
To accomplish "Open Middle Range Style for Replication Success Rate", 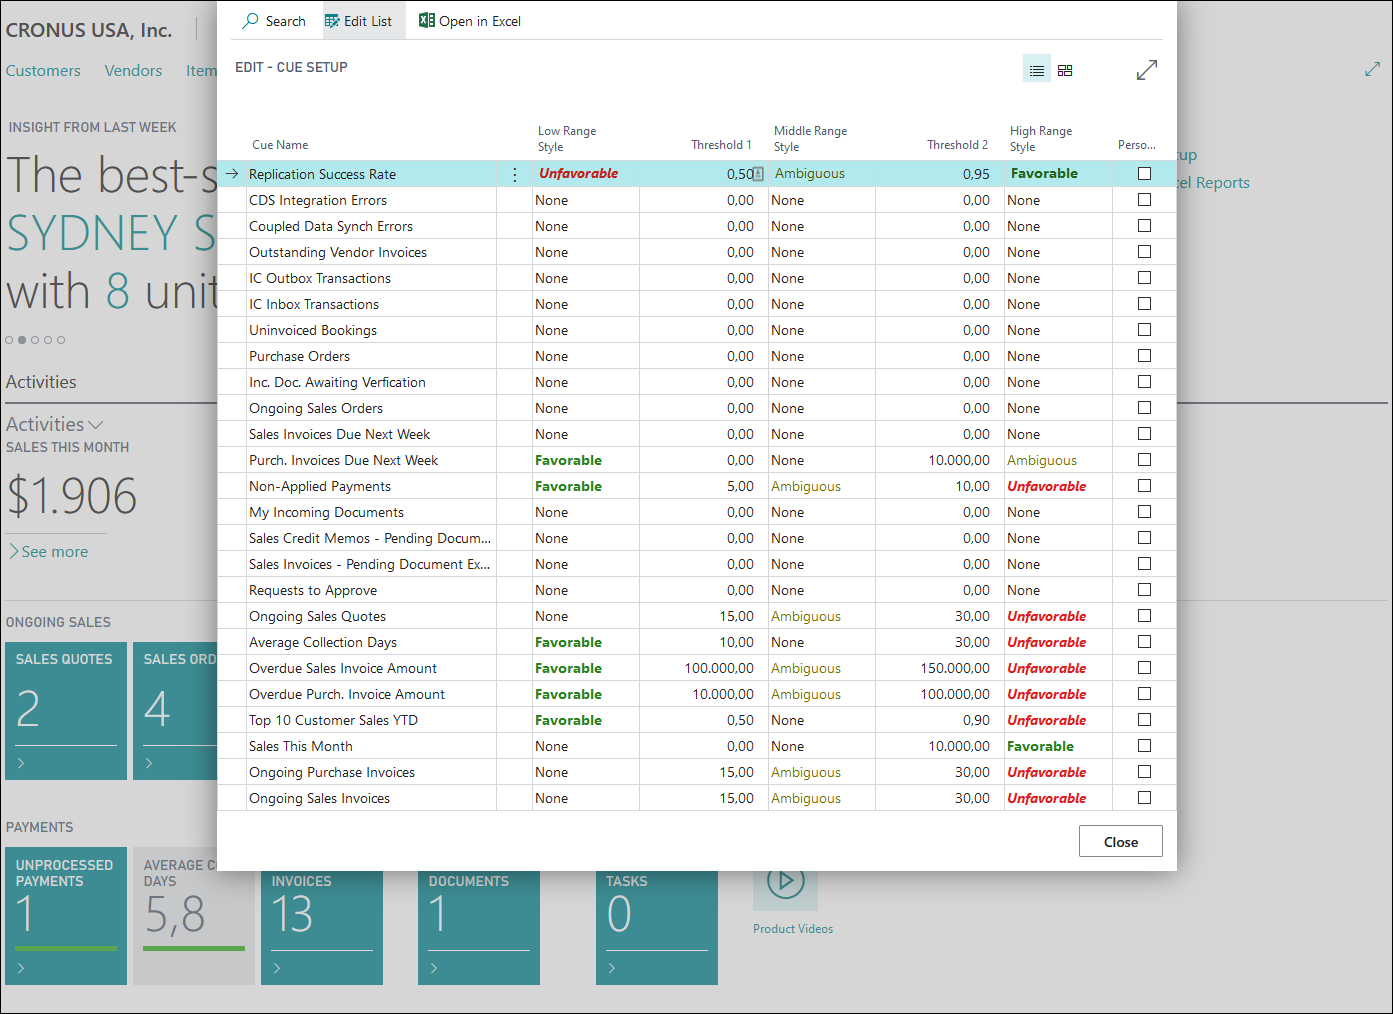I will point(822,174).
